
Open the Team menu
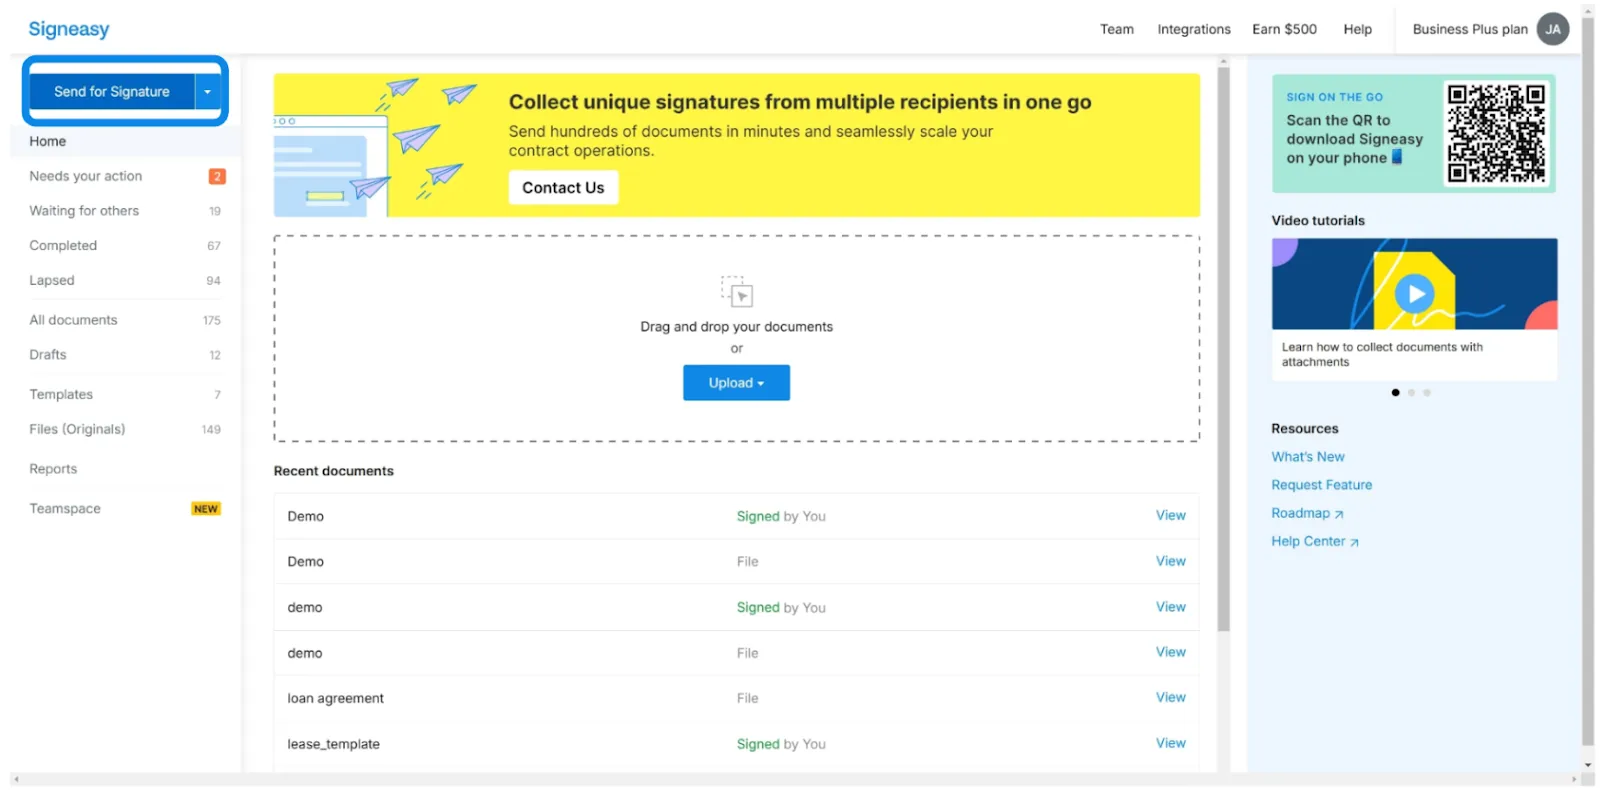pos(1117,29)
